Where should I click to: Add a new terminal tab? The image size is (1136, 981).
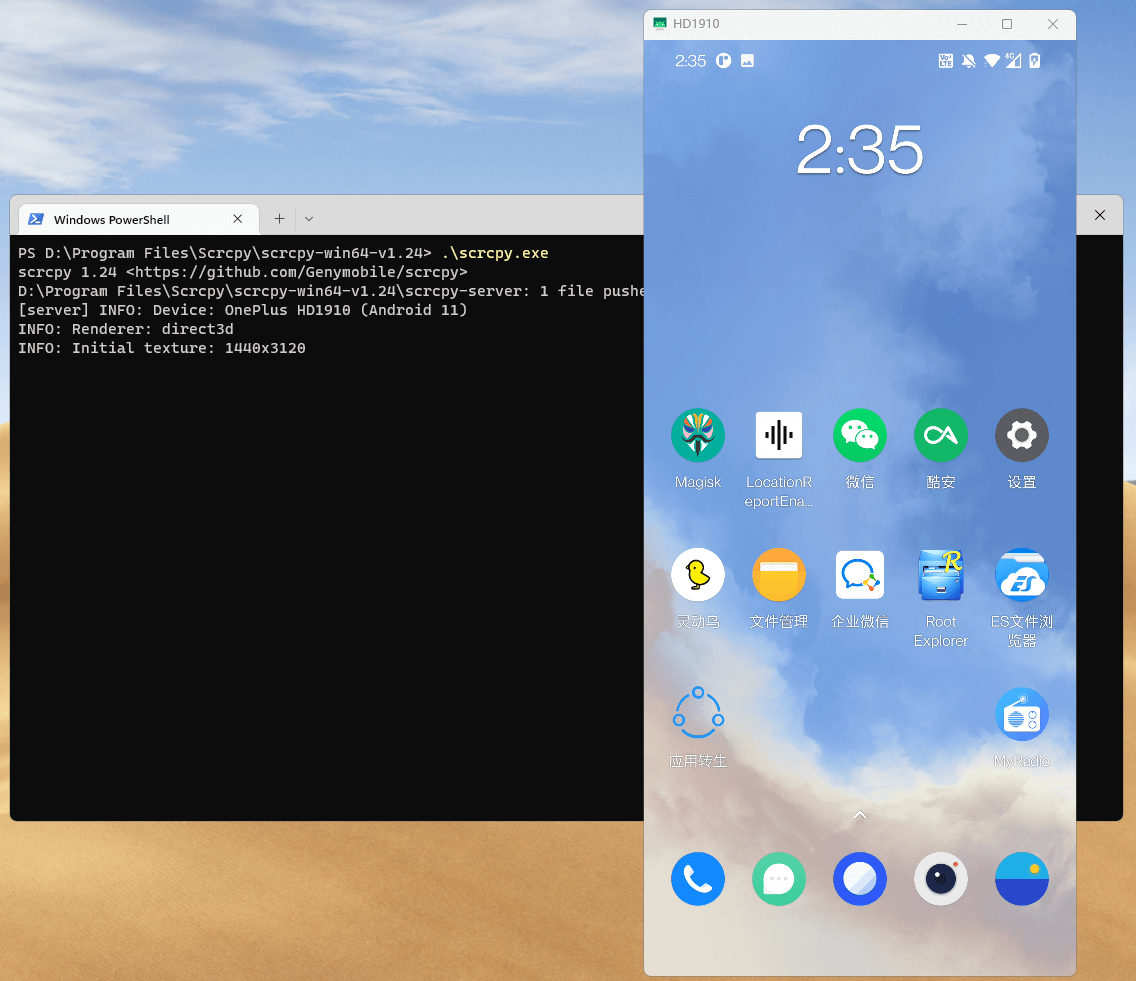[x=279, y=219]
